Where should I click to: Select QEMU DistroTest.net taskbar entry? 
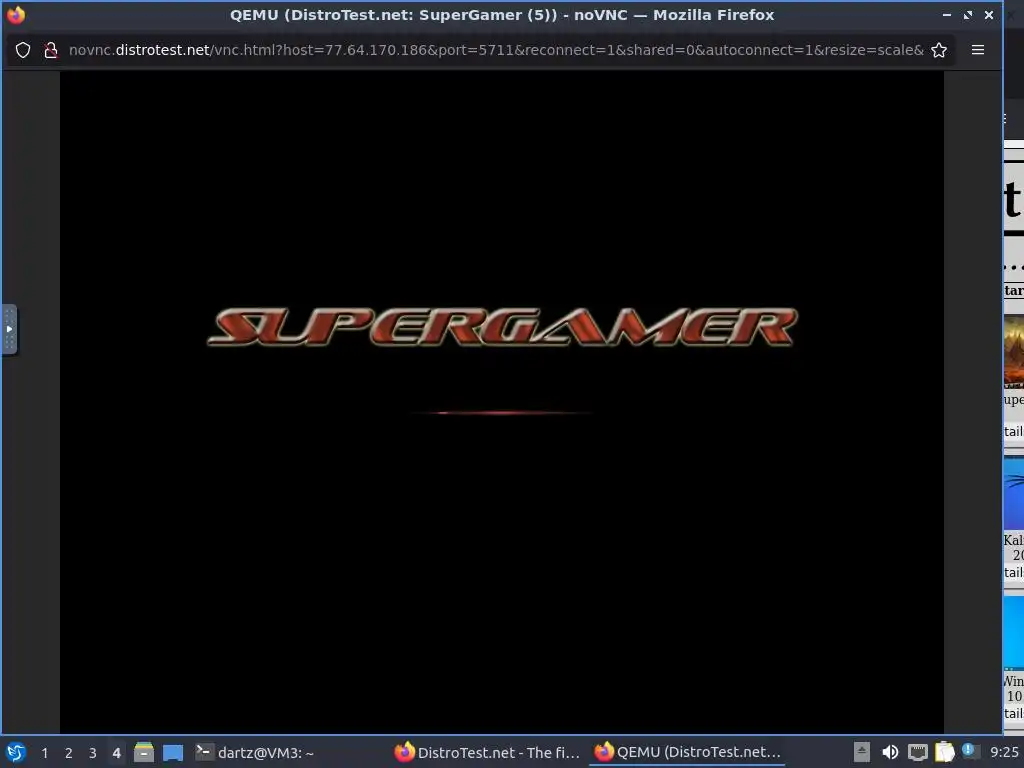(x=687, y=752)
